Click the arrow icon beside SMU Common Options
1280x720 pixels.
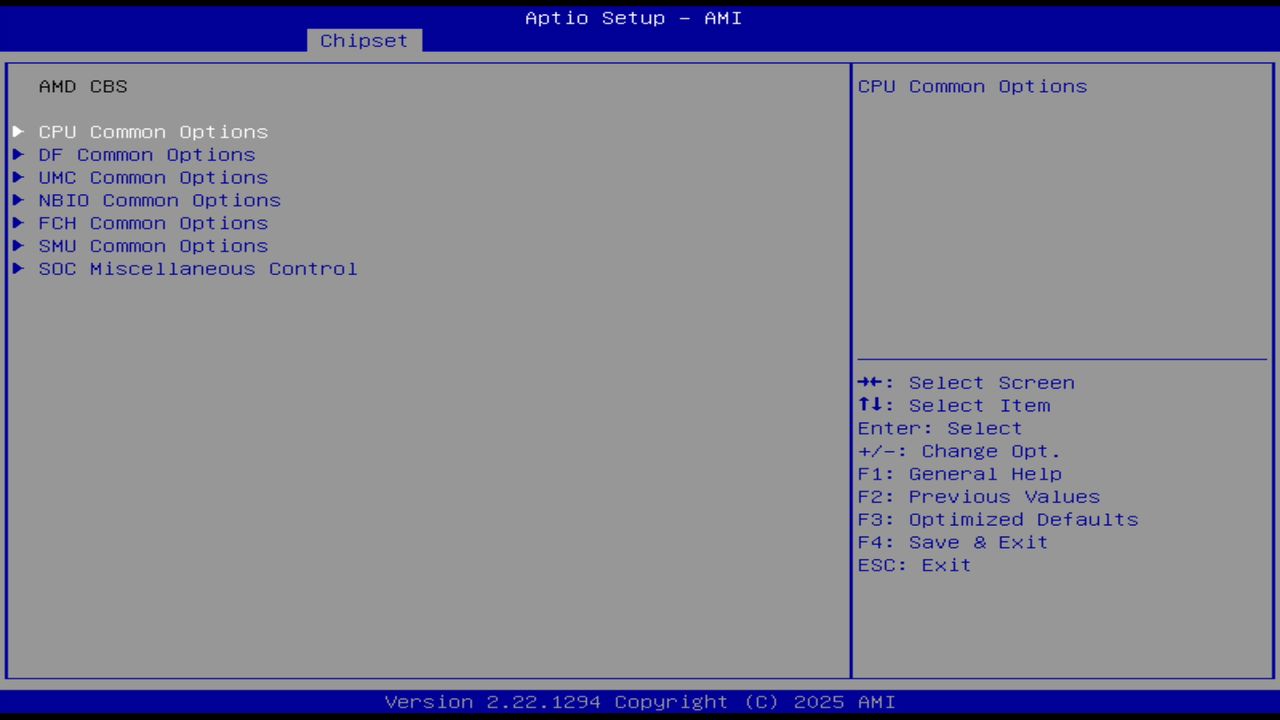[18, 246]
